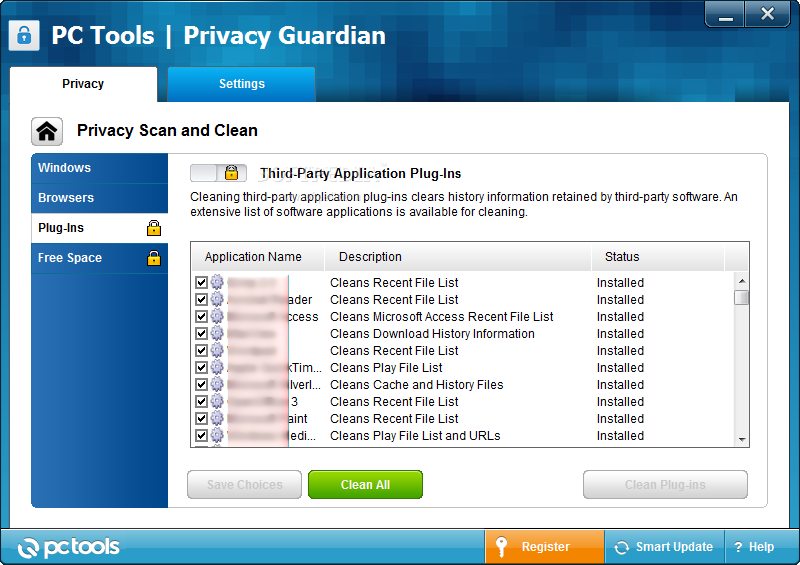Image resolution: width=800 pixels, height=565 pixels.
Task: Click the plug-in list scrollbar up arrow
Action: click(742, 281)
